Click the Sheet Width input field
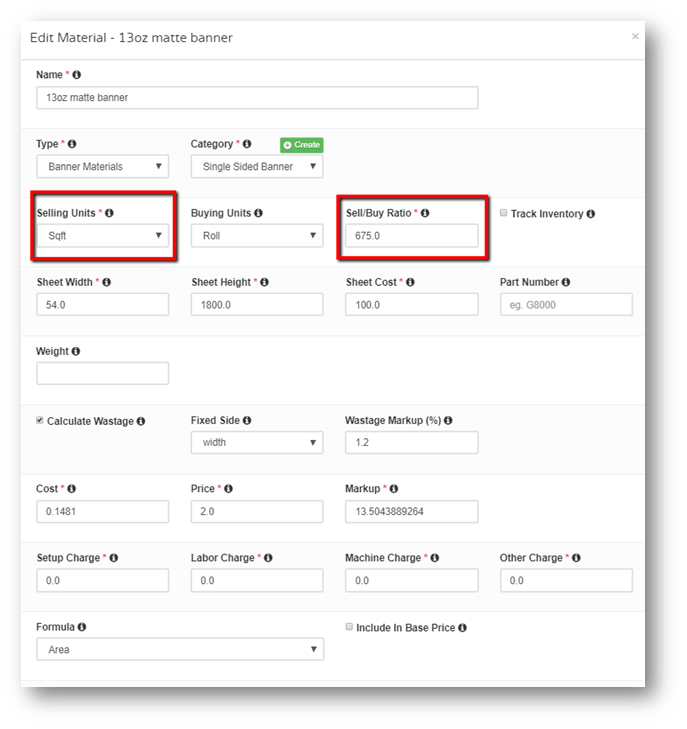This screenshot has width=687, height=729. (103, 305)
